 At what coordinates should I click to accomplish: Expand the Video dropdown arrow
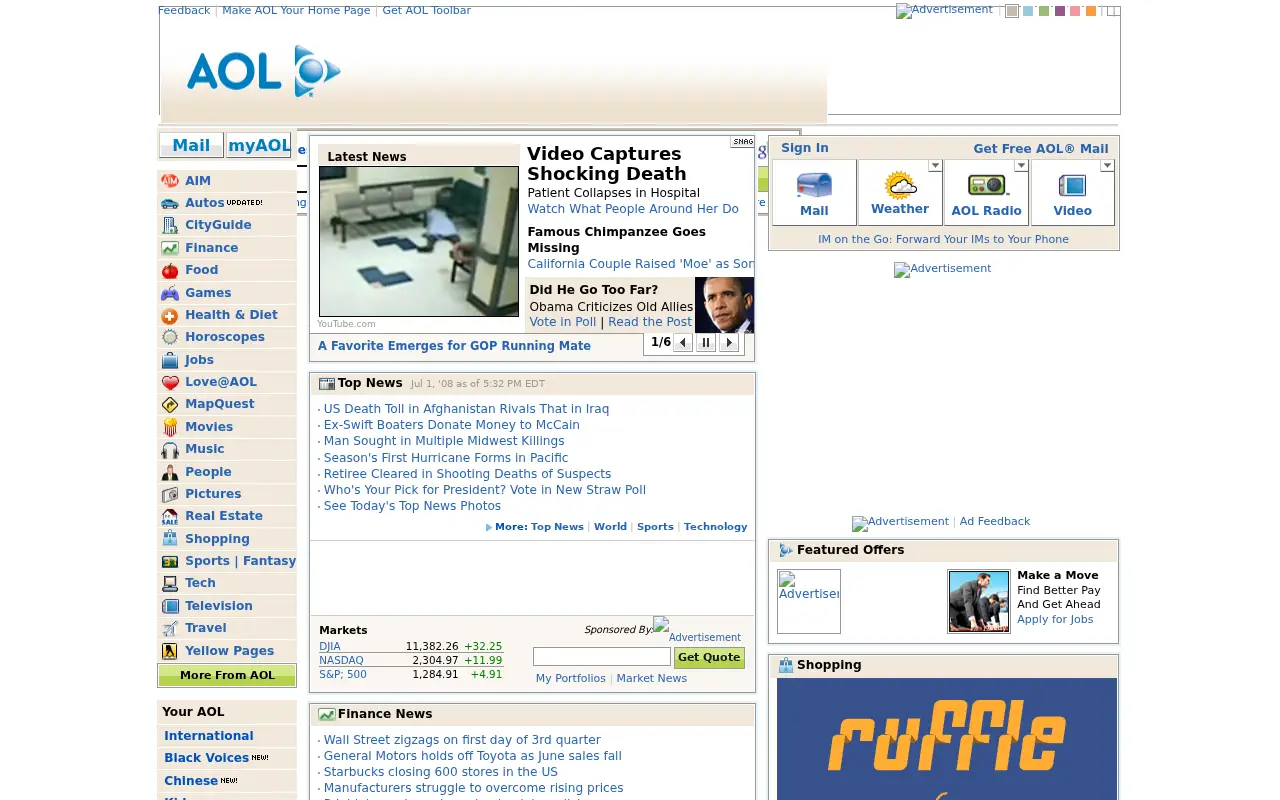1107,166
